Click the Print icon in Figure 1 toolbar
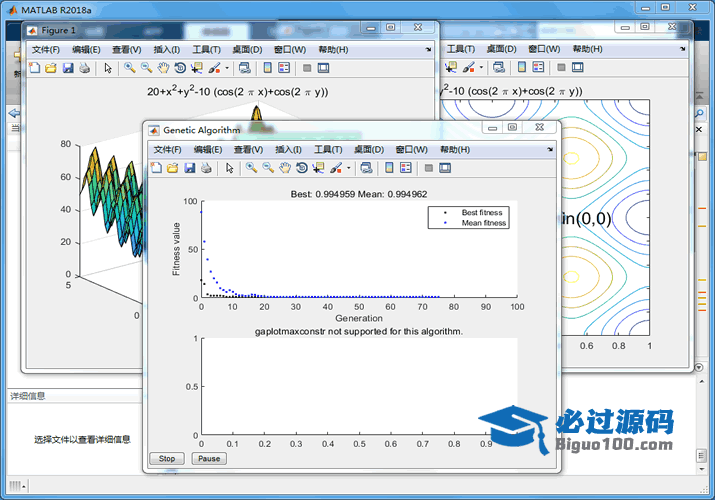Image resolution: width=715 pixels, height=500 pixels. point(84,68)
